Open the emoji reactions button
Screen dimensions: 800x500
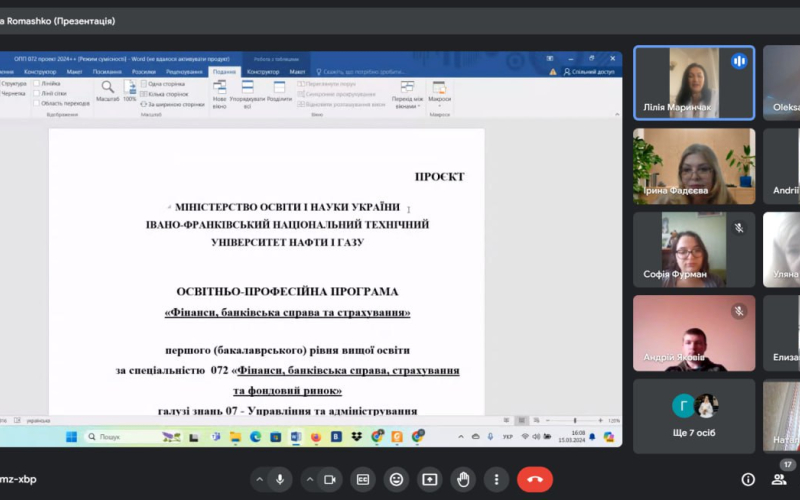click(396, 480)
